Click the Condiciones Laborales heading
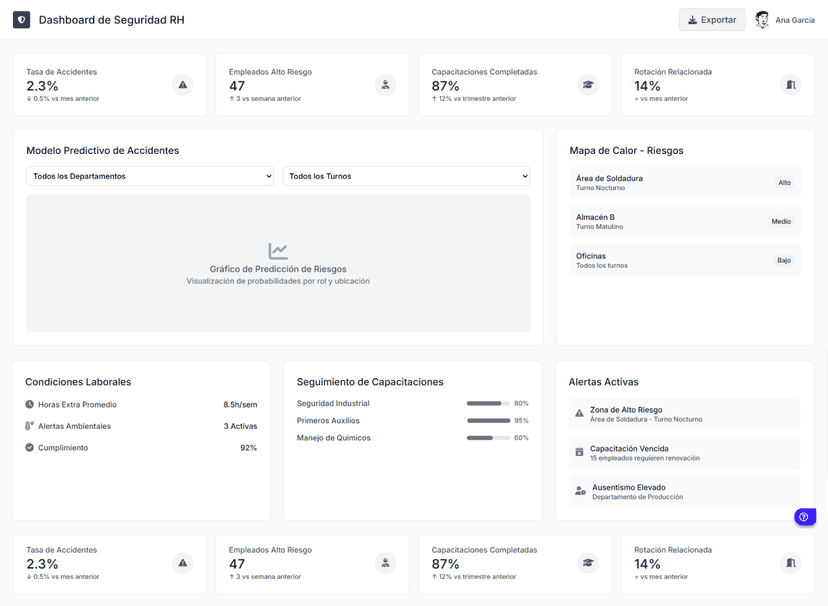828x606 pixels. [x=78, y=382]
